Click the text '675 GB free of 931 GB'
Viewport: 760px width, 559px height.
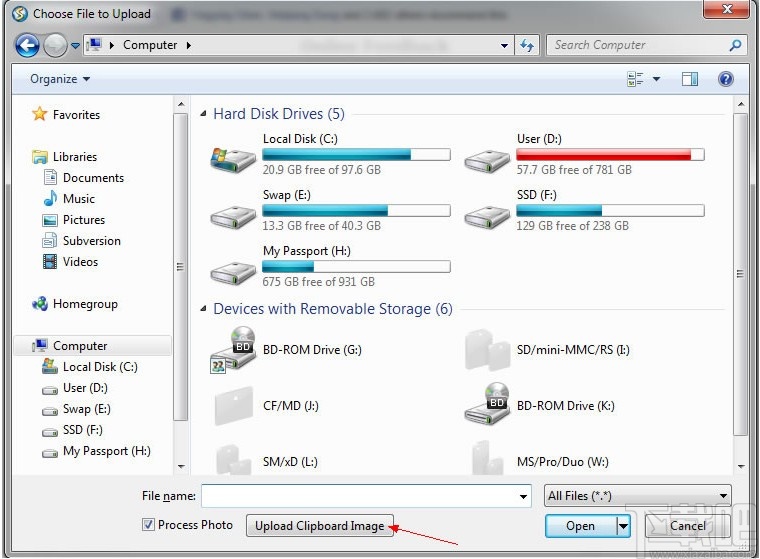pos(318,282)
